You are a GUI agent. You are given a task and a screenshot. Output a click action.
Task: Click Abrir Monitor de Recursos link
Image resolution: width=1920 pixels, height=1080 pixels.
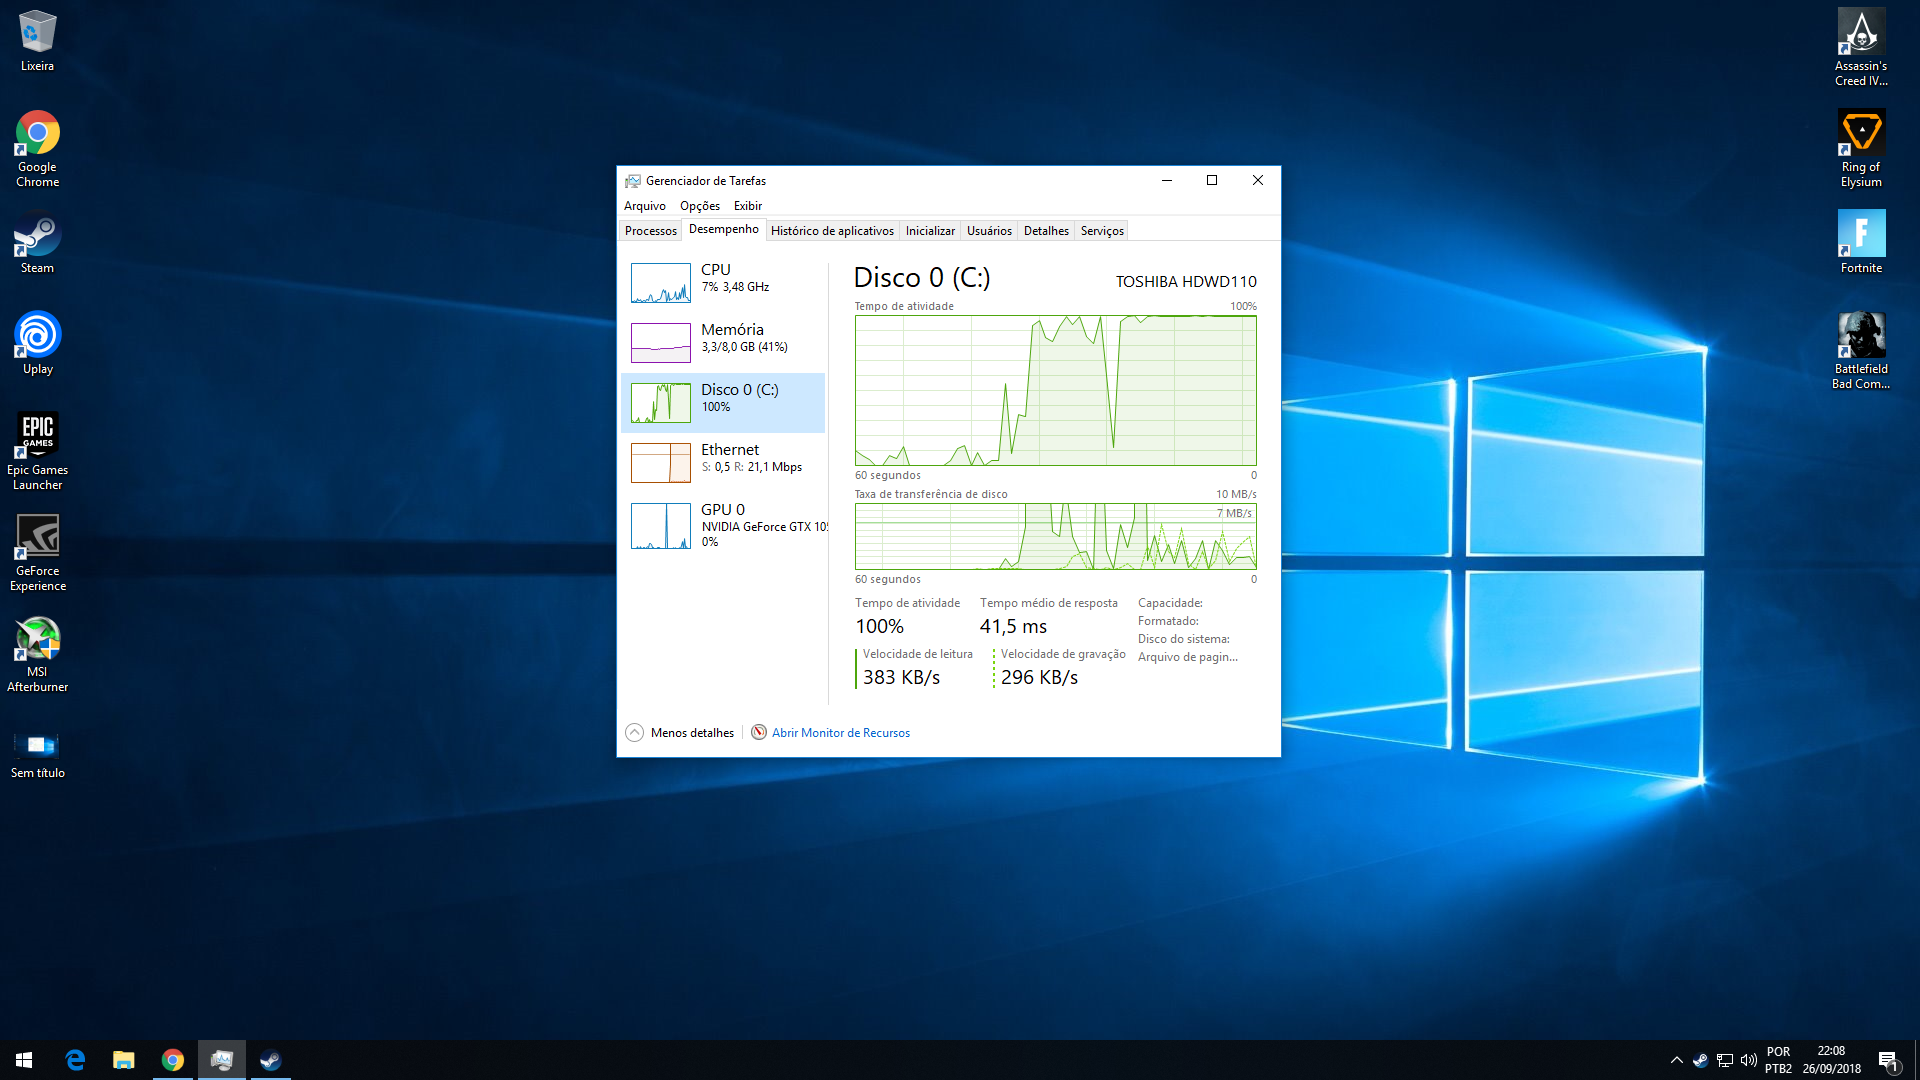click(830, 733)
